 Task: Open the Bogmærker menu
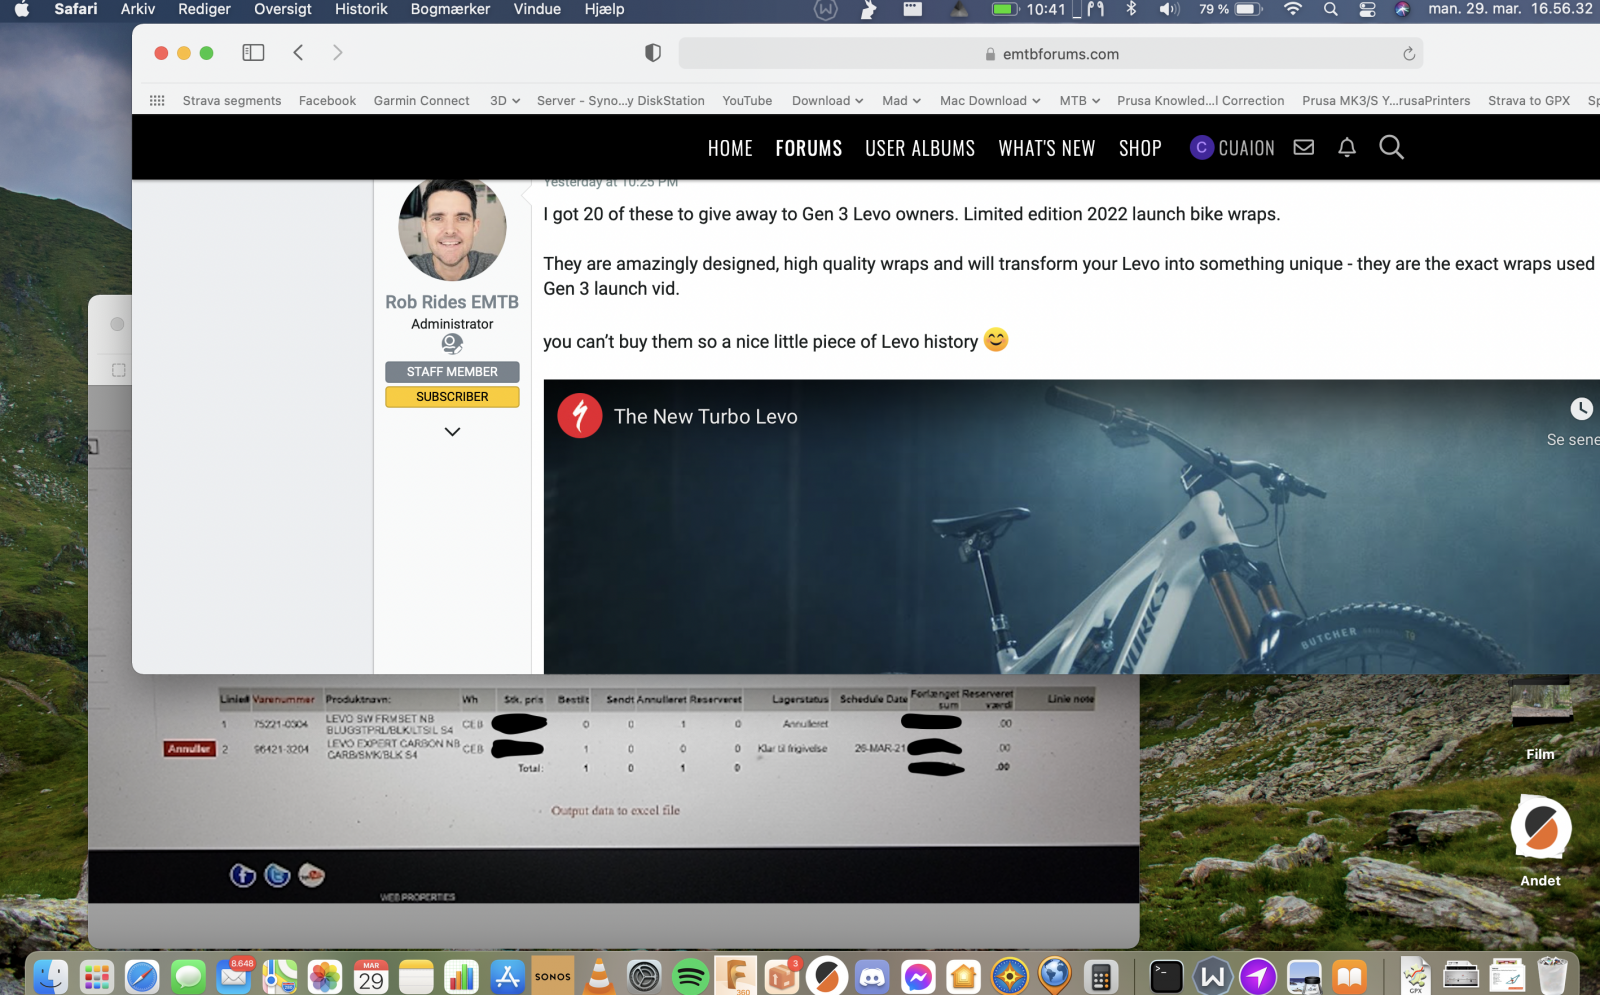(x=450, y=9)
